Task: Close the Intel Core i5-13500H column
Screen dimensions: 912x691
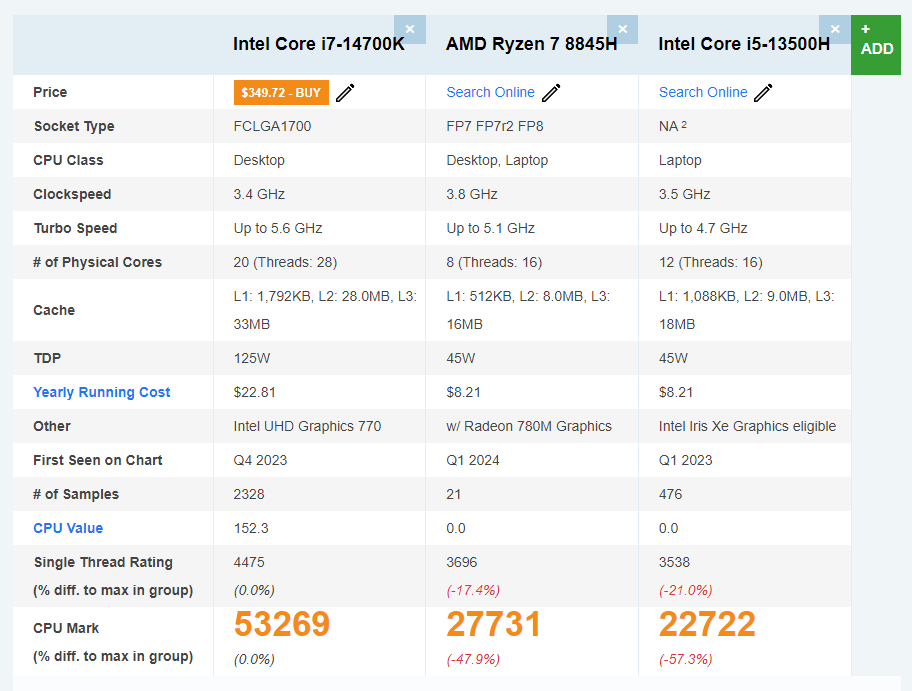Action: pos(835,29)
